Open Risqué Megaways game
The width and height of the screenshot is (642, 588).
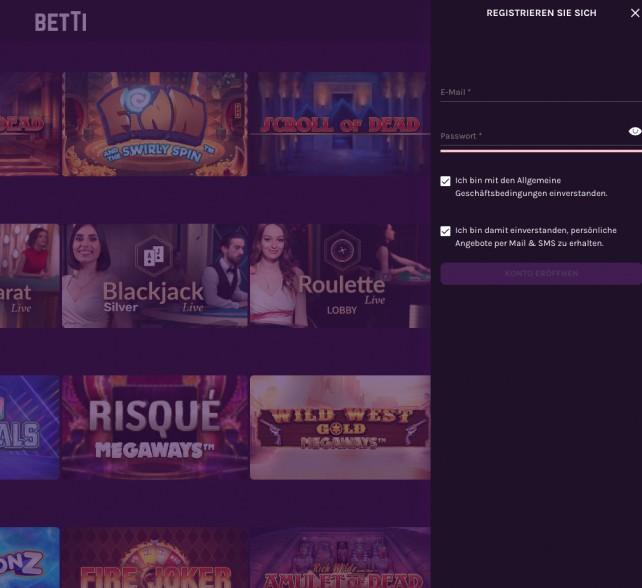pos(155,427)
